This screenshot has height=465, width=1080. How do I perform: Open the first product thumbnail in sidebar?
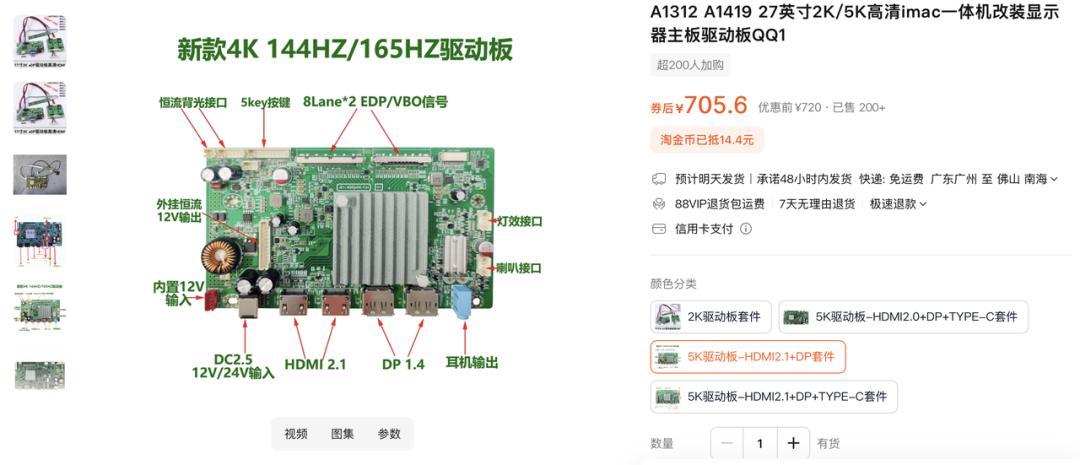(40, 41)
